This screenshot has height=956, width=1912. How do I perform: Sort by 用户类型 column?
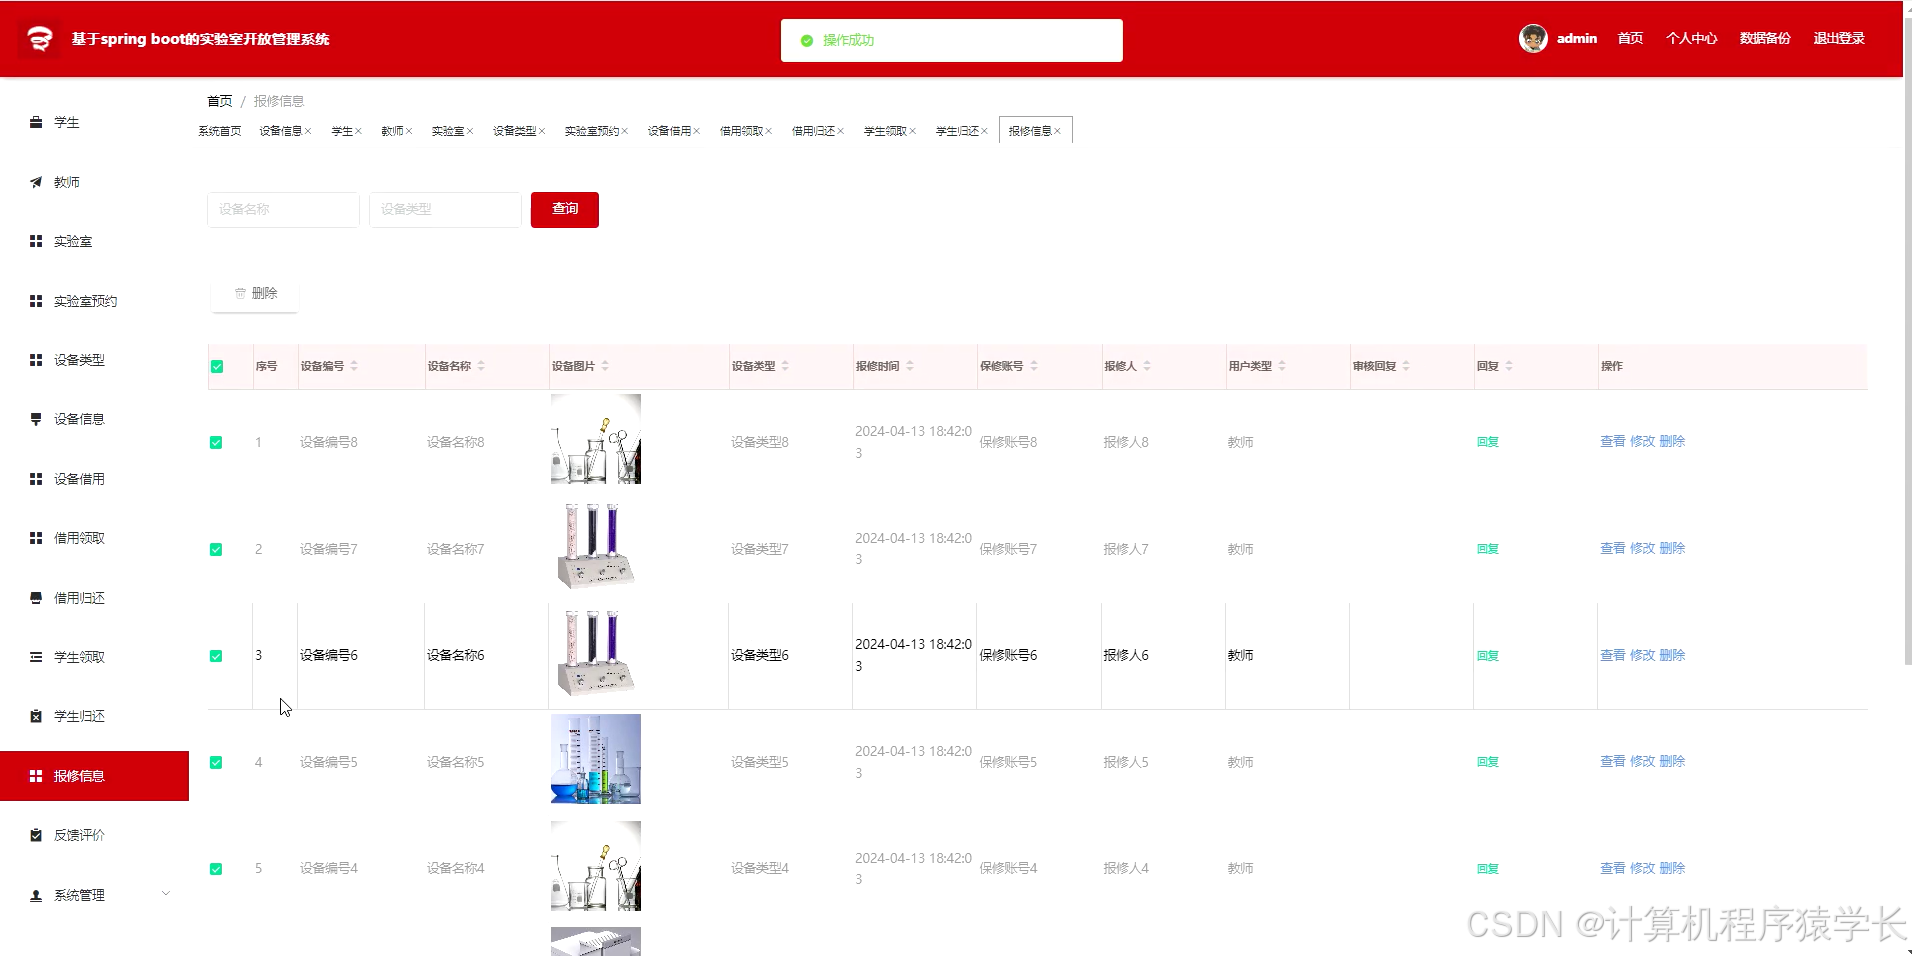(1282, 366)
